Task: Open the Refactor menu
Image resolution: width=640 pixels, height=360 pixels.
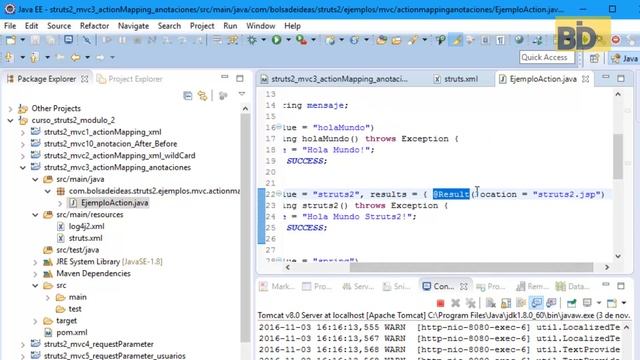Action: coord(94,26)
